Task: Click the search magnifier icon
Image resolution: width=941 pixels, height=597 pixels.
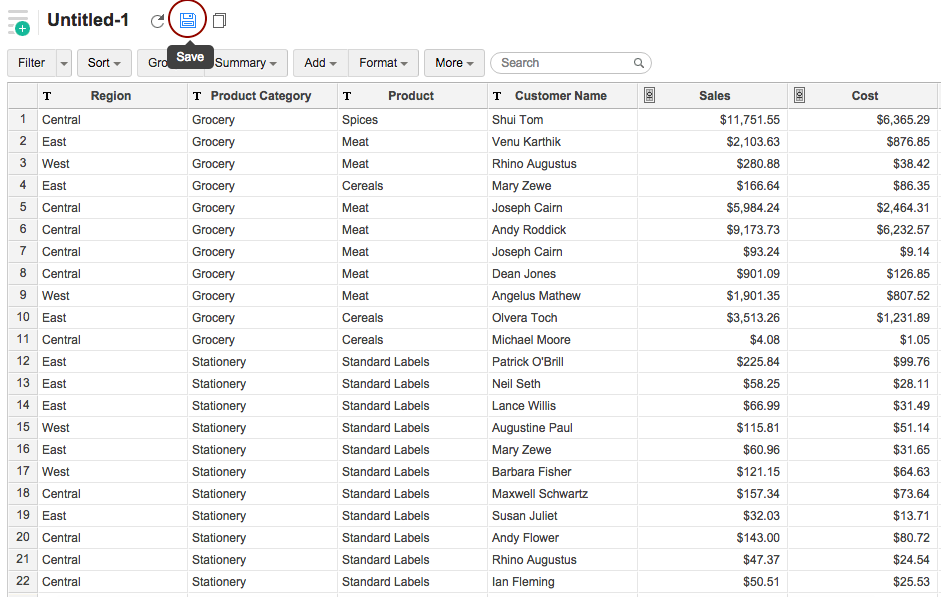Action: (639, 63)
